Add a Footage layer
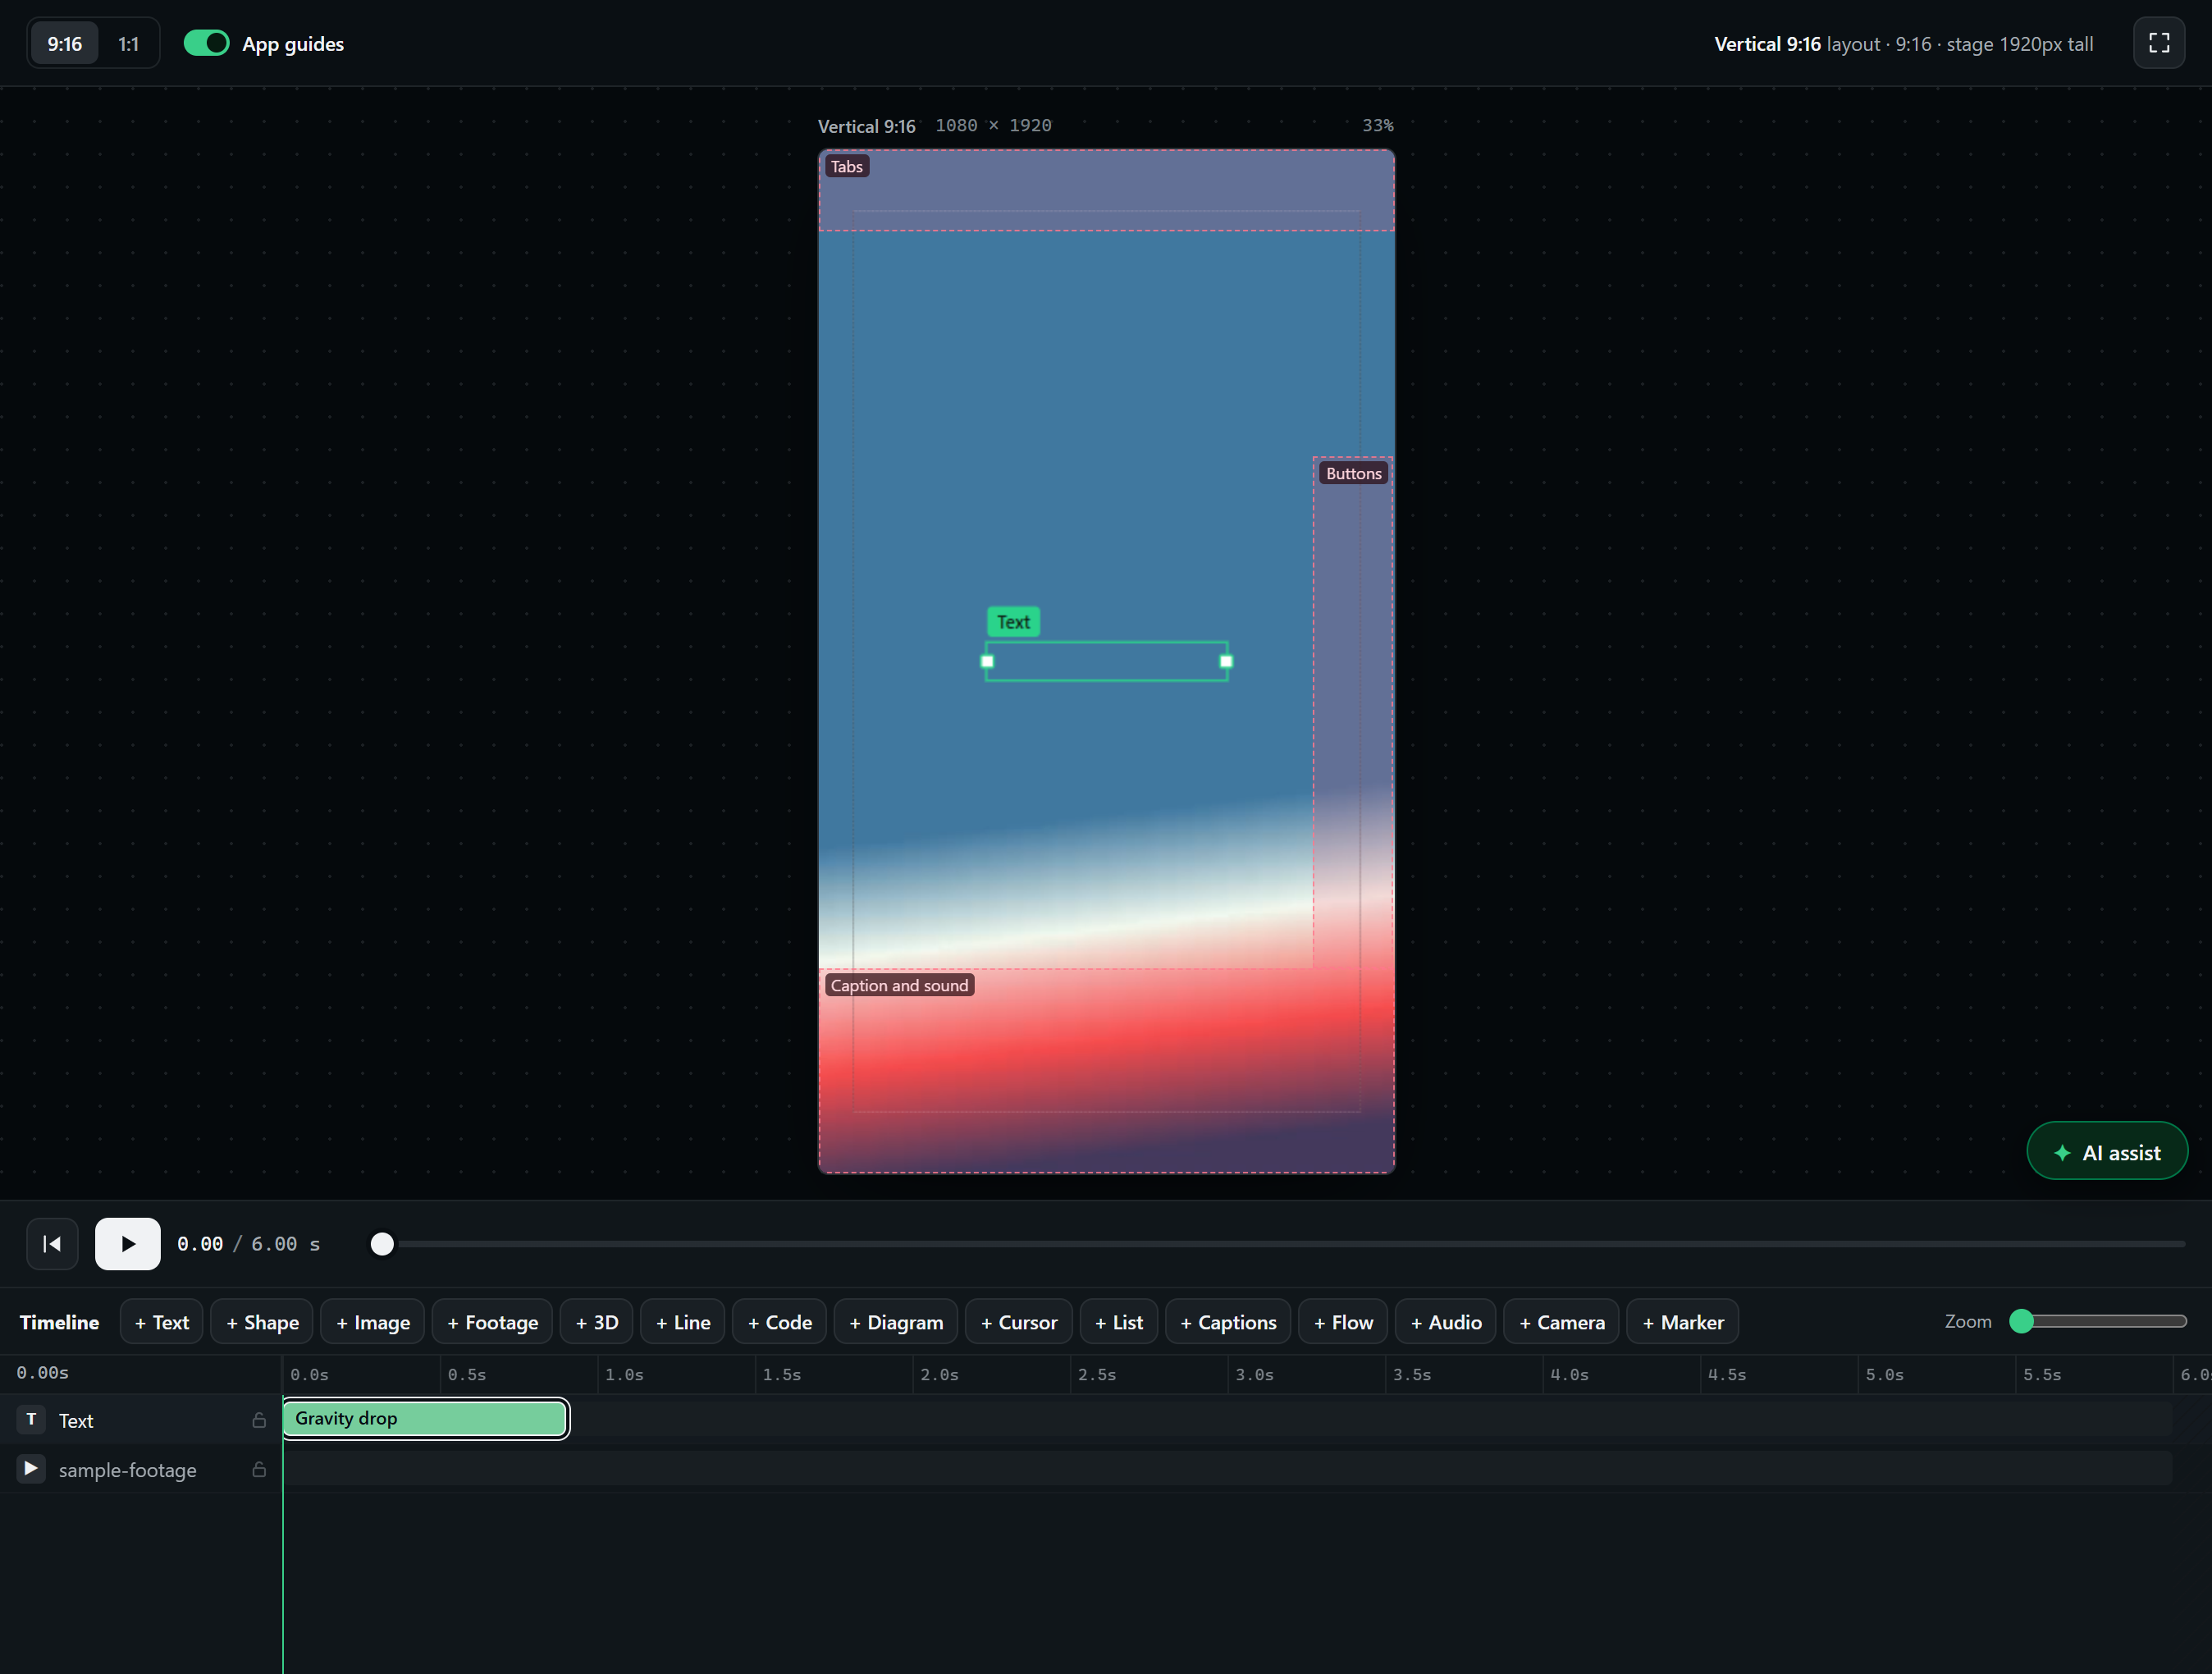The image size is (2212, 1674). pos(492,1322)
